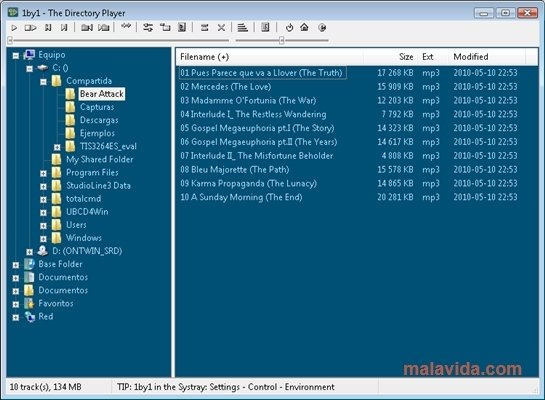Open the settings sliders icon
Image resolution: width=545 pixels, height=400 pixels.
(148, 27)
